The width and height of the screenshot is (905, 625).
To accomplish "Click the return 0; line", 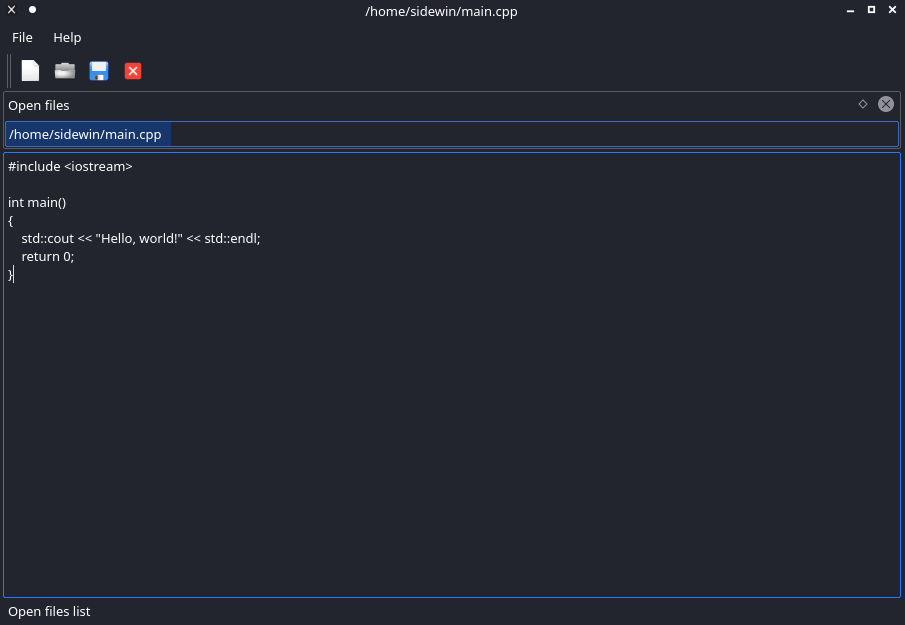I will tap(48, 256).
